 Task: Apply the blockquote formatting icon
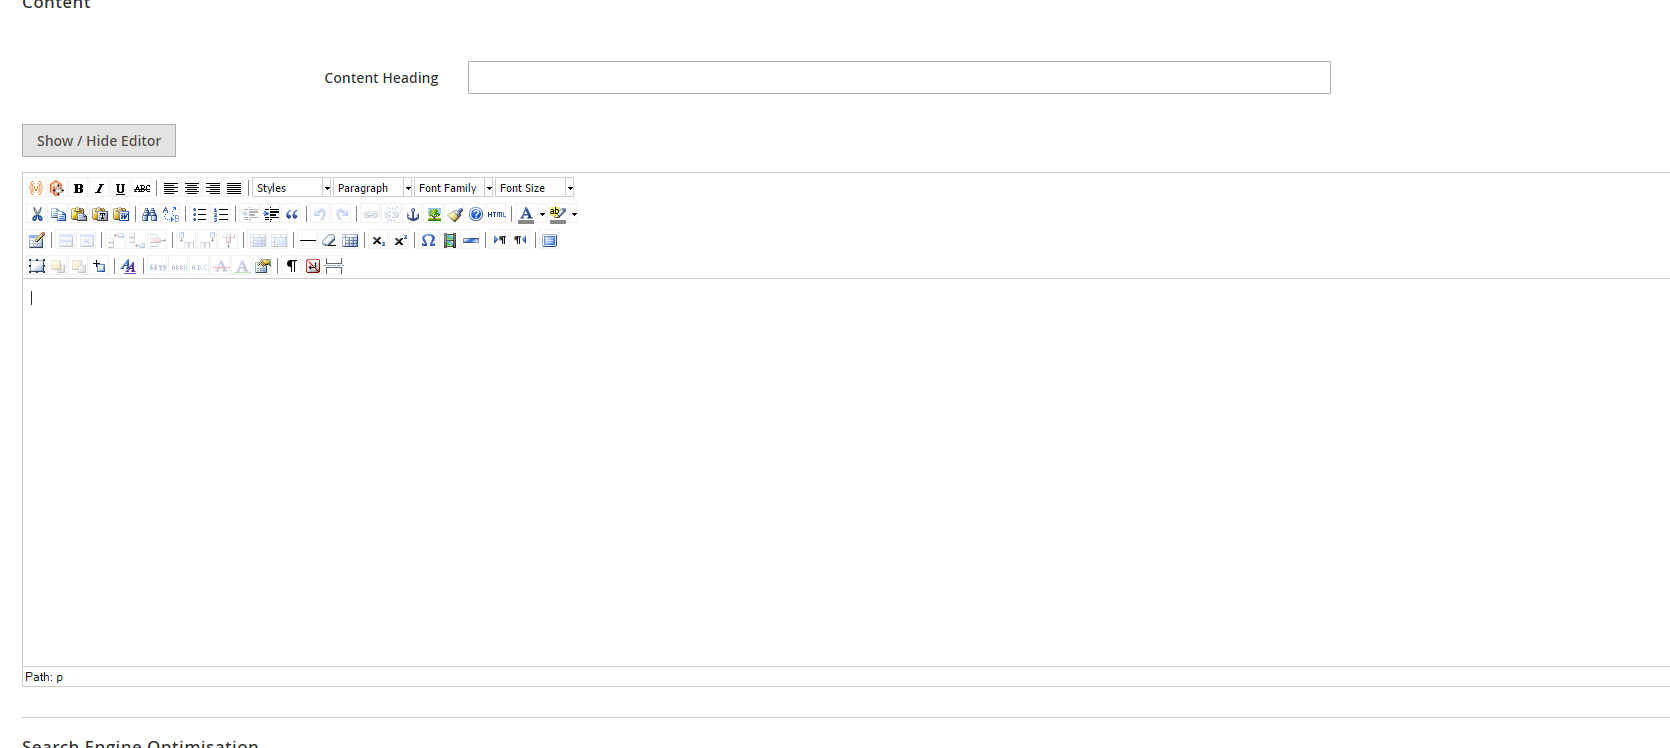tap(292, 214)
